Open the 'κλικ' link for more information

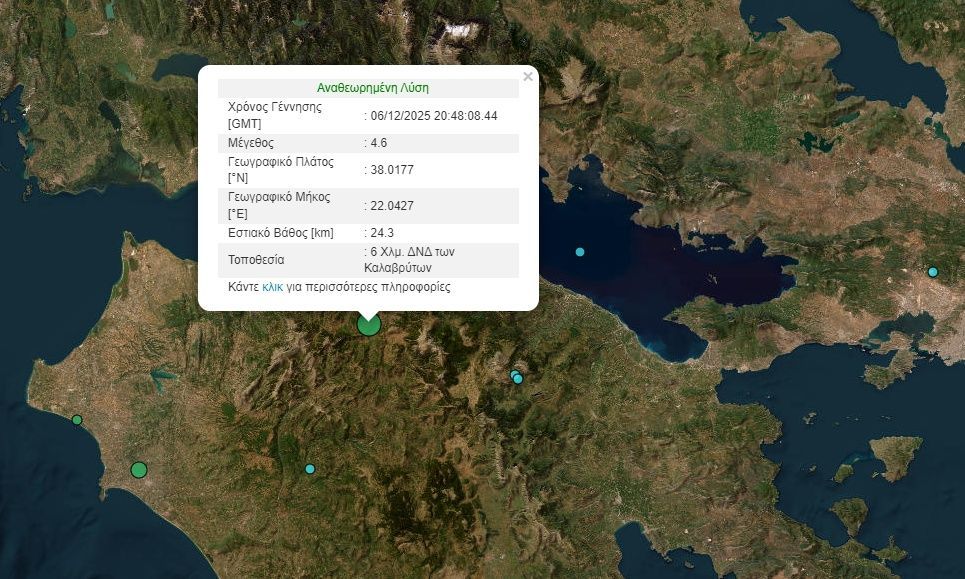pos(273,287)
